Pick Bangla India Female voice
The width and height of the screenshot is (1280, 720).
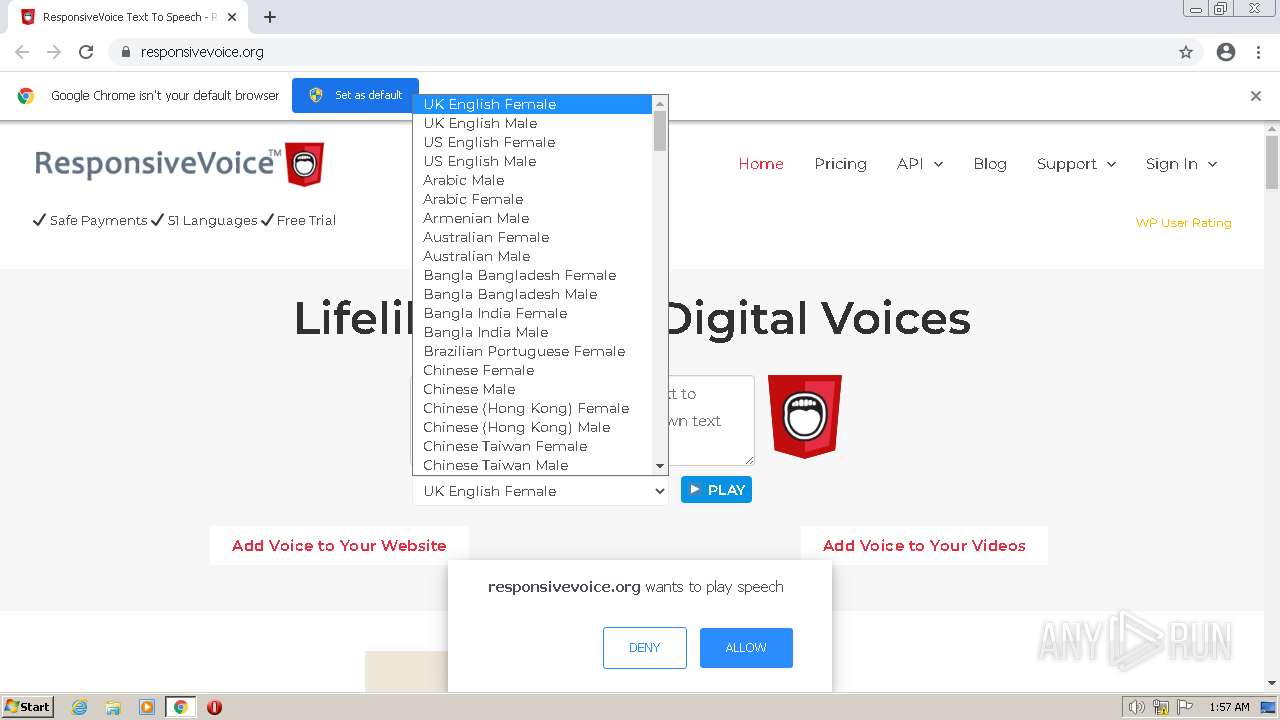click(x=532, y=313)
